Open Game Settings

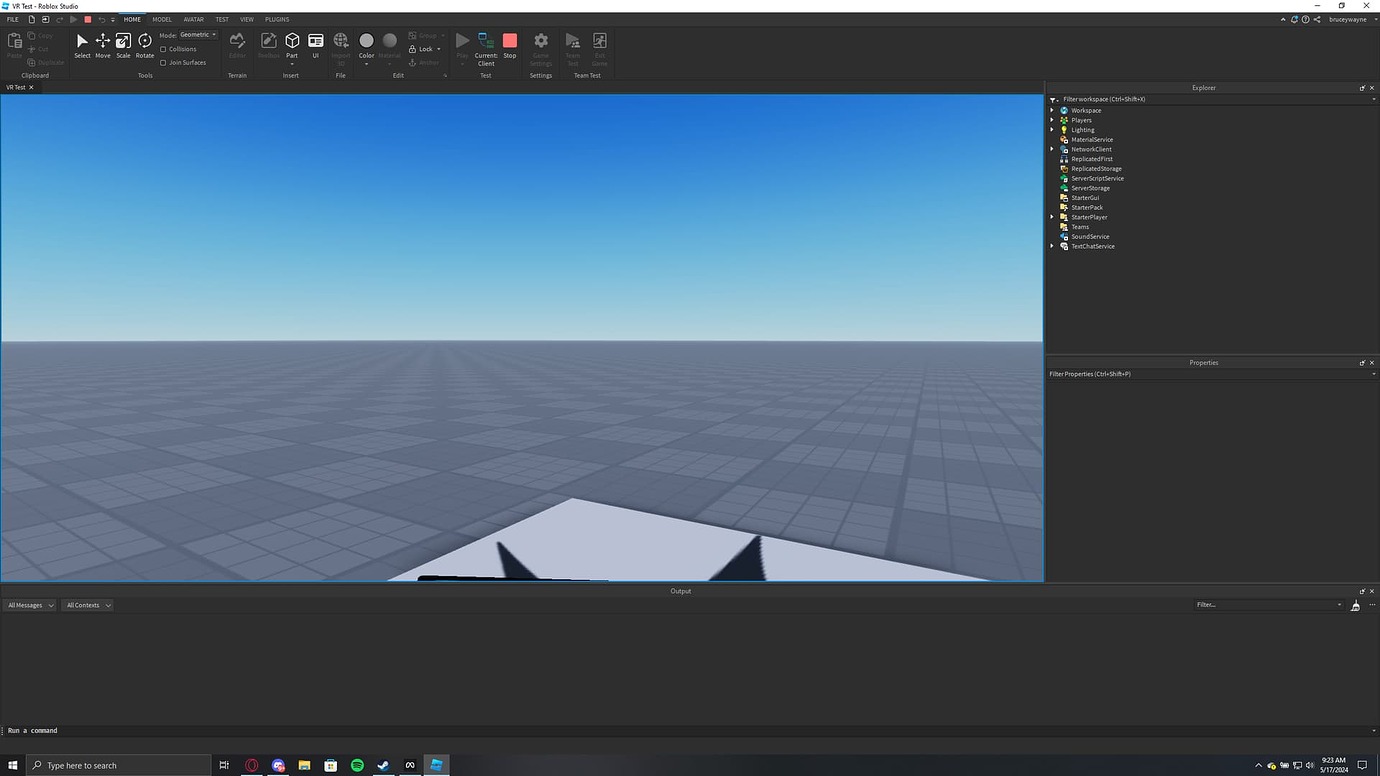[x=540, y=44]
